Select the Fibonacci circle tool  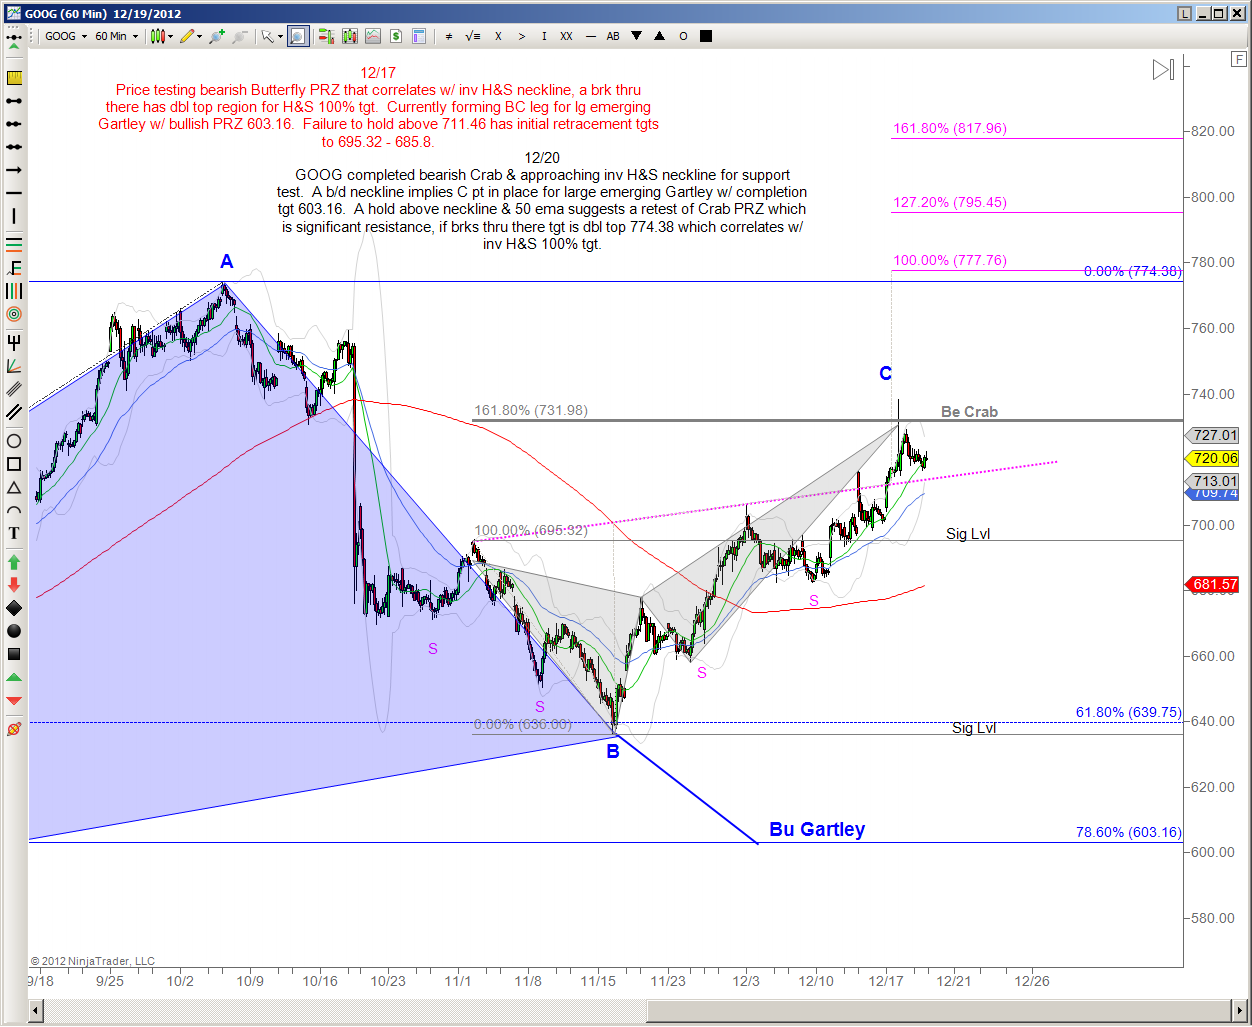(14, 314)
